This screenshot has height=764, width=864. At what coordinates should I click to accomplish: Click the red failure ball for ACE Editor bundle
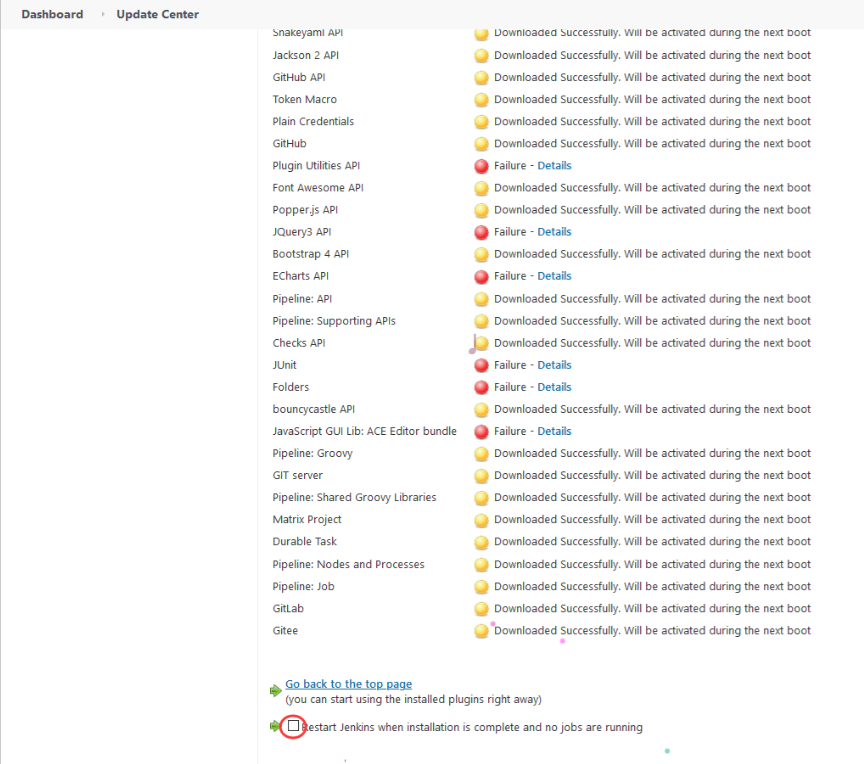(x=481, y=431)
